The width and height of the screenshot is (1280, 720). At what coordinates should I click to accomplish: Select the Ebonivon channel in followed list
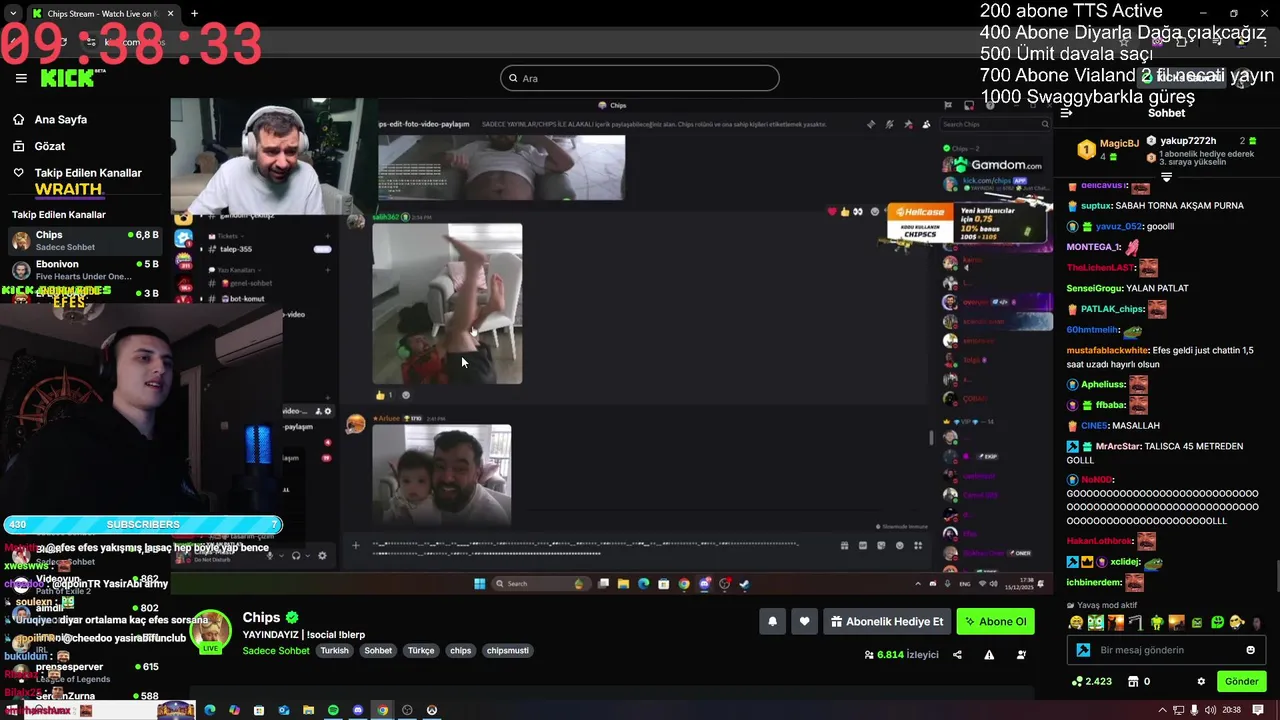click(85, 270)
